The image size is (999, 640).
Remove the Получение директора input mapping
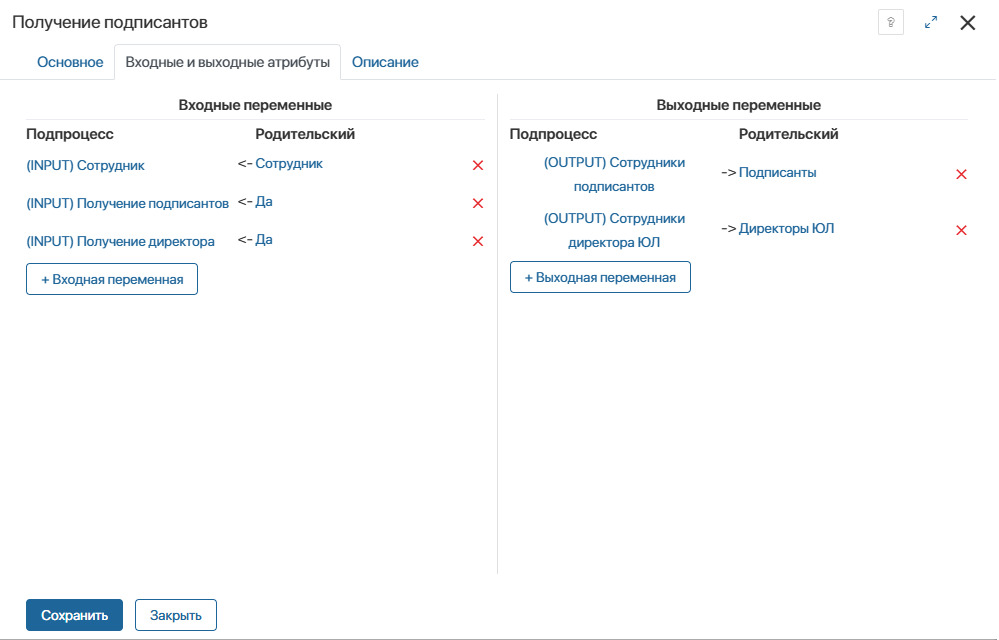478,241
